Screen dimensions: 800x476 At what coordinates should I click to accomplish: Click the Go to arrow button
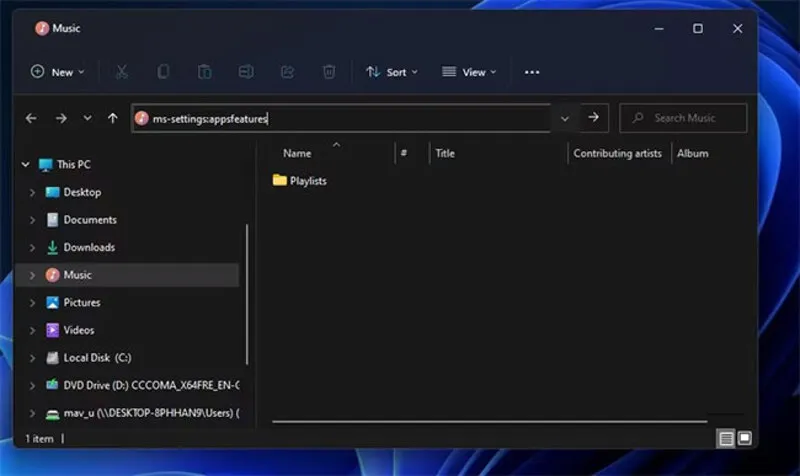pos(593,118)
